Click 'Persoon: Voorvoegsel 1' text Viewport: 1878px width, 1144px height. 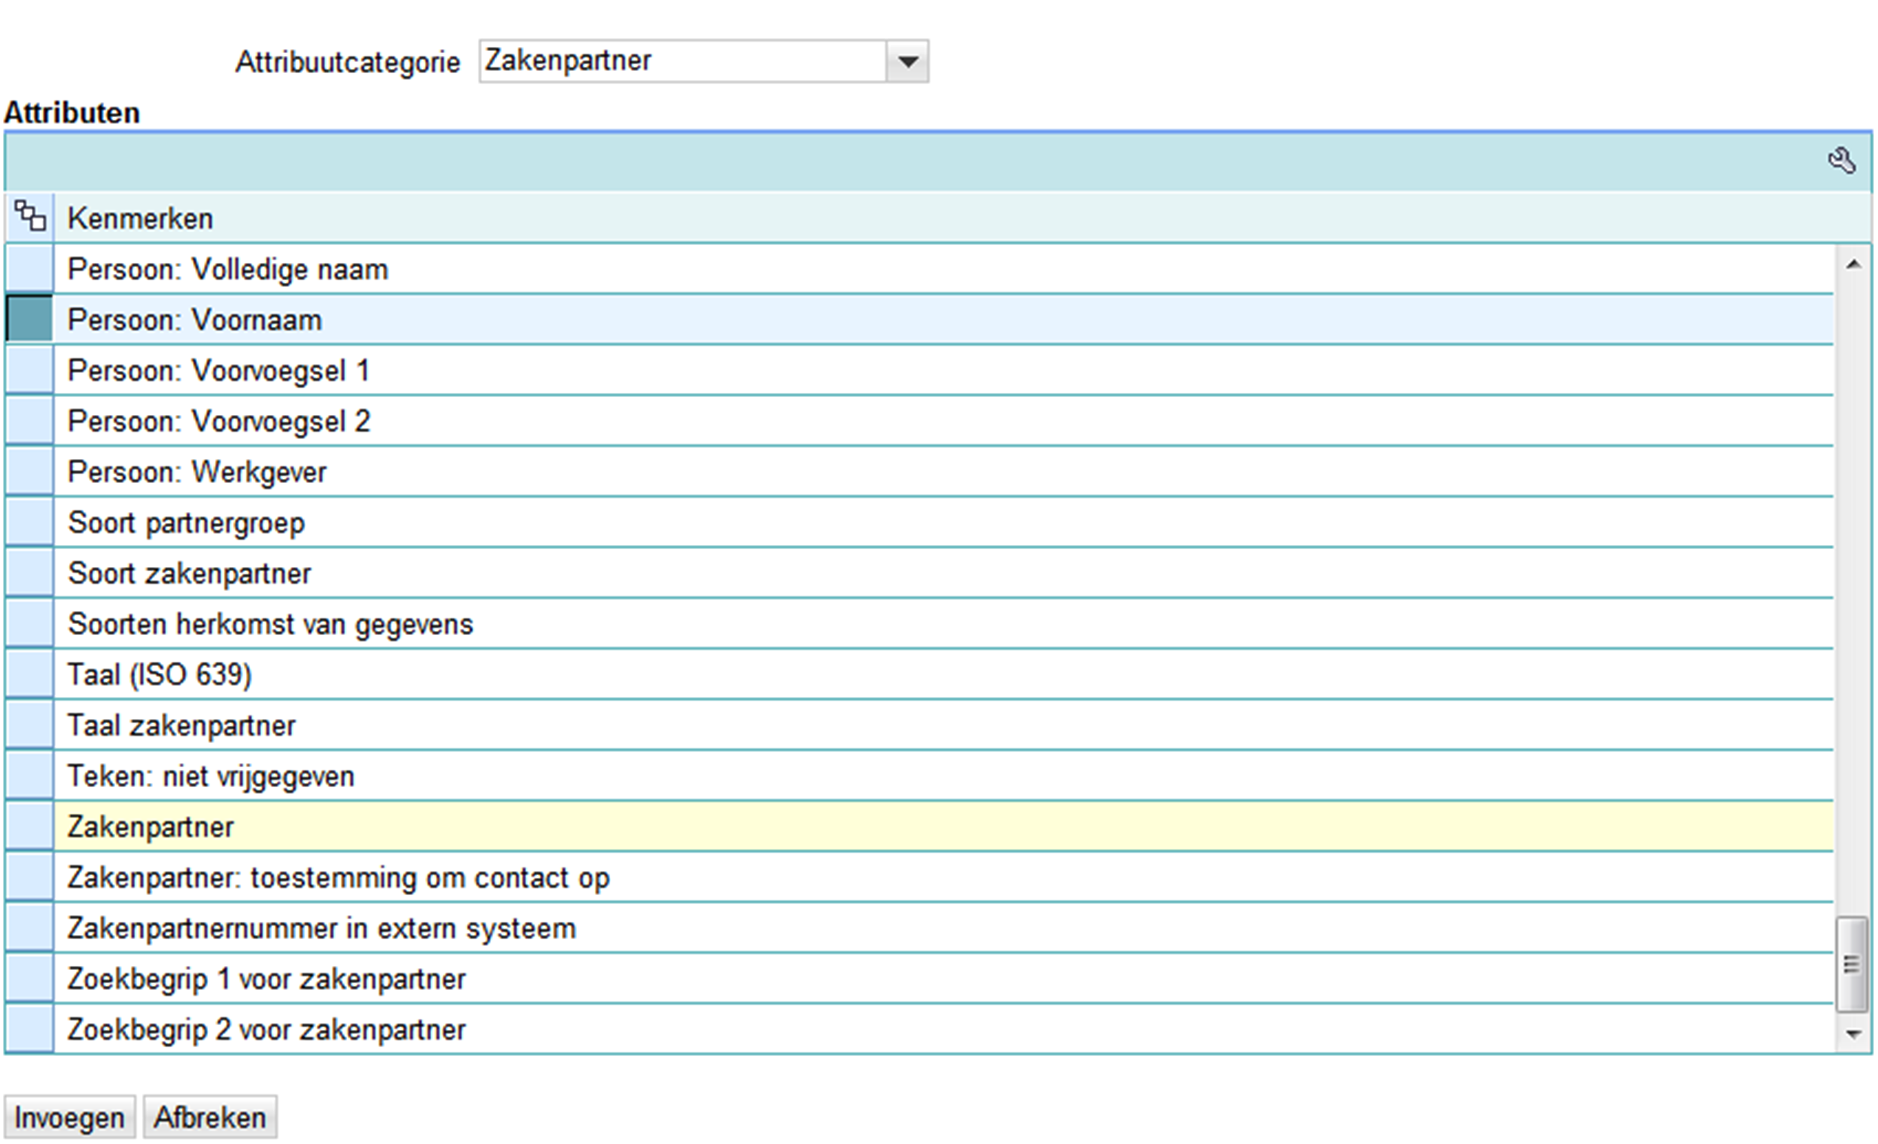click(218, 372)
